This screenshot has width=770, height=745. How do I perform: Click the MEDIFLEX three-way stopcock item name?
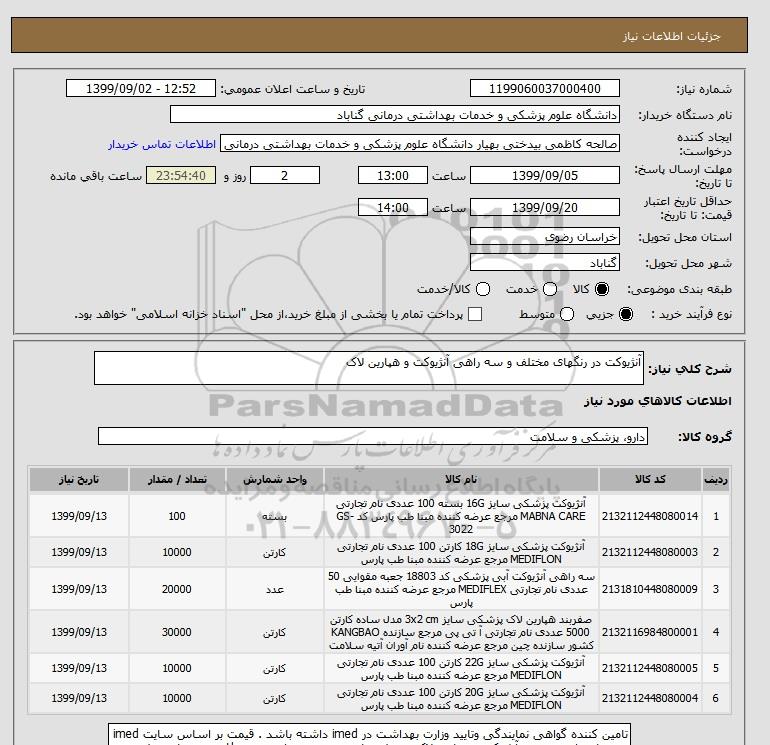(461, 589)
